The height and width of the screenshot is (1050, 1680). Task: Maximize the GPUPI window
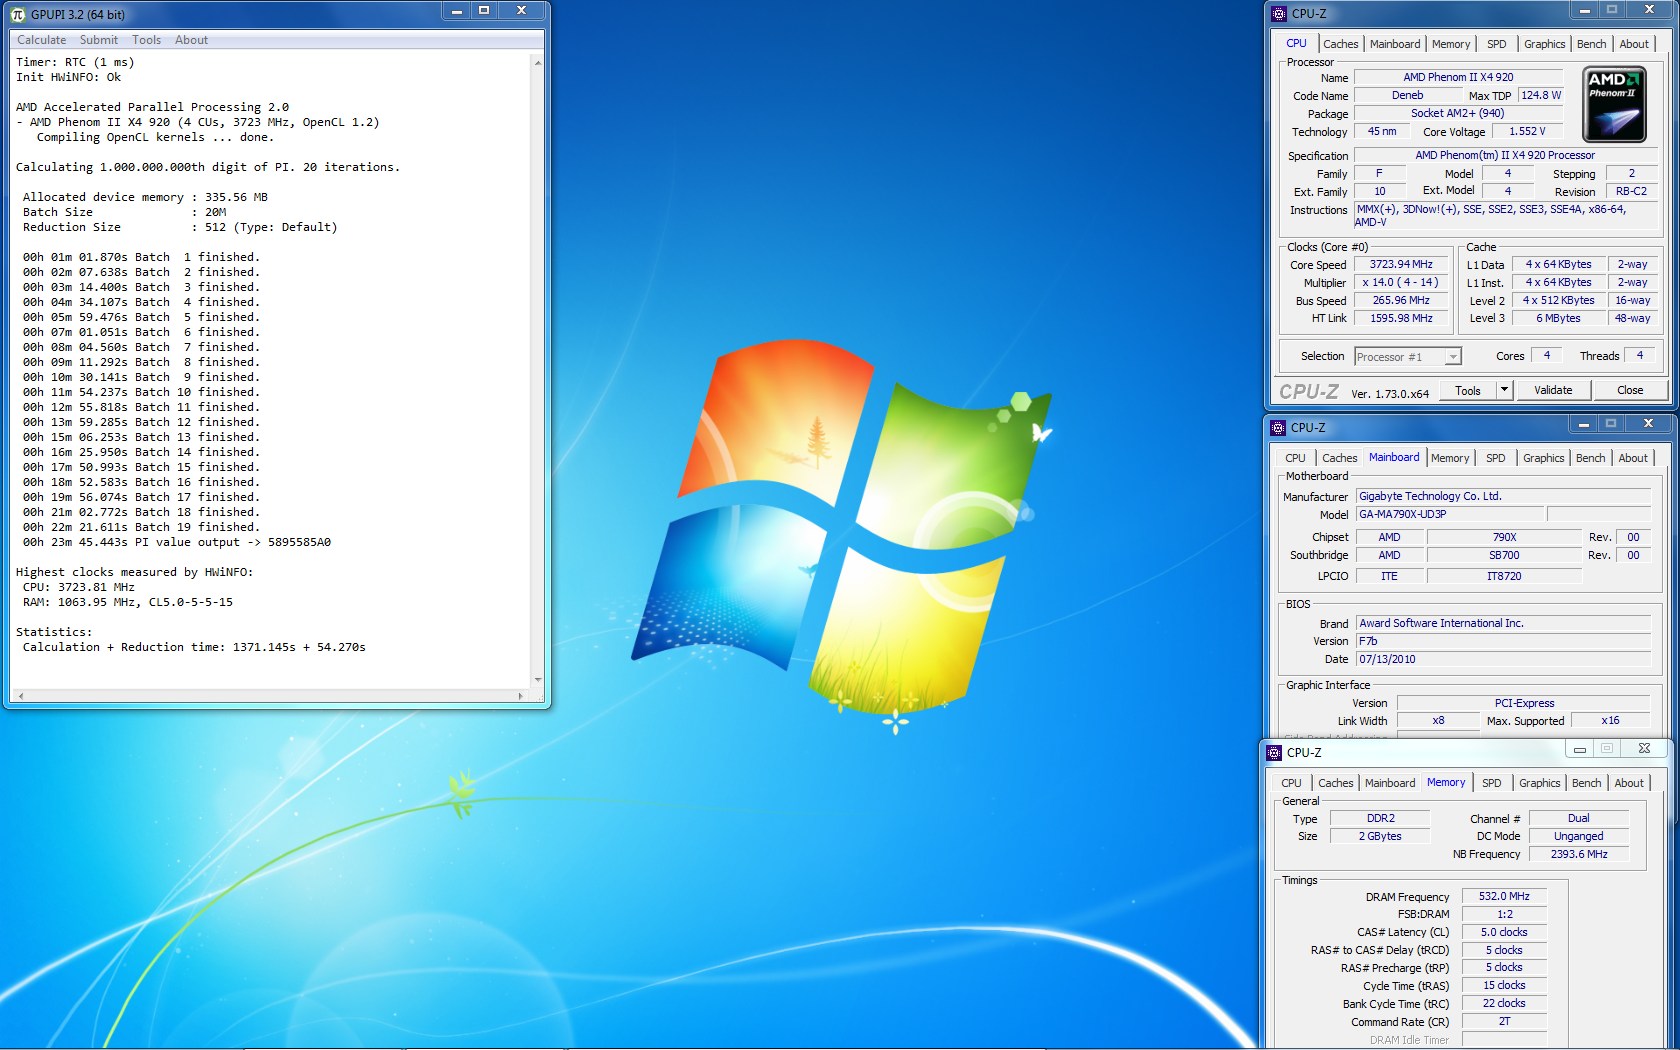pyautogui.click(x=484, y=11)
